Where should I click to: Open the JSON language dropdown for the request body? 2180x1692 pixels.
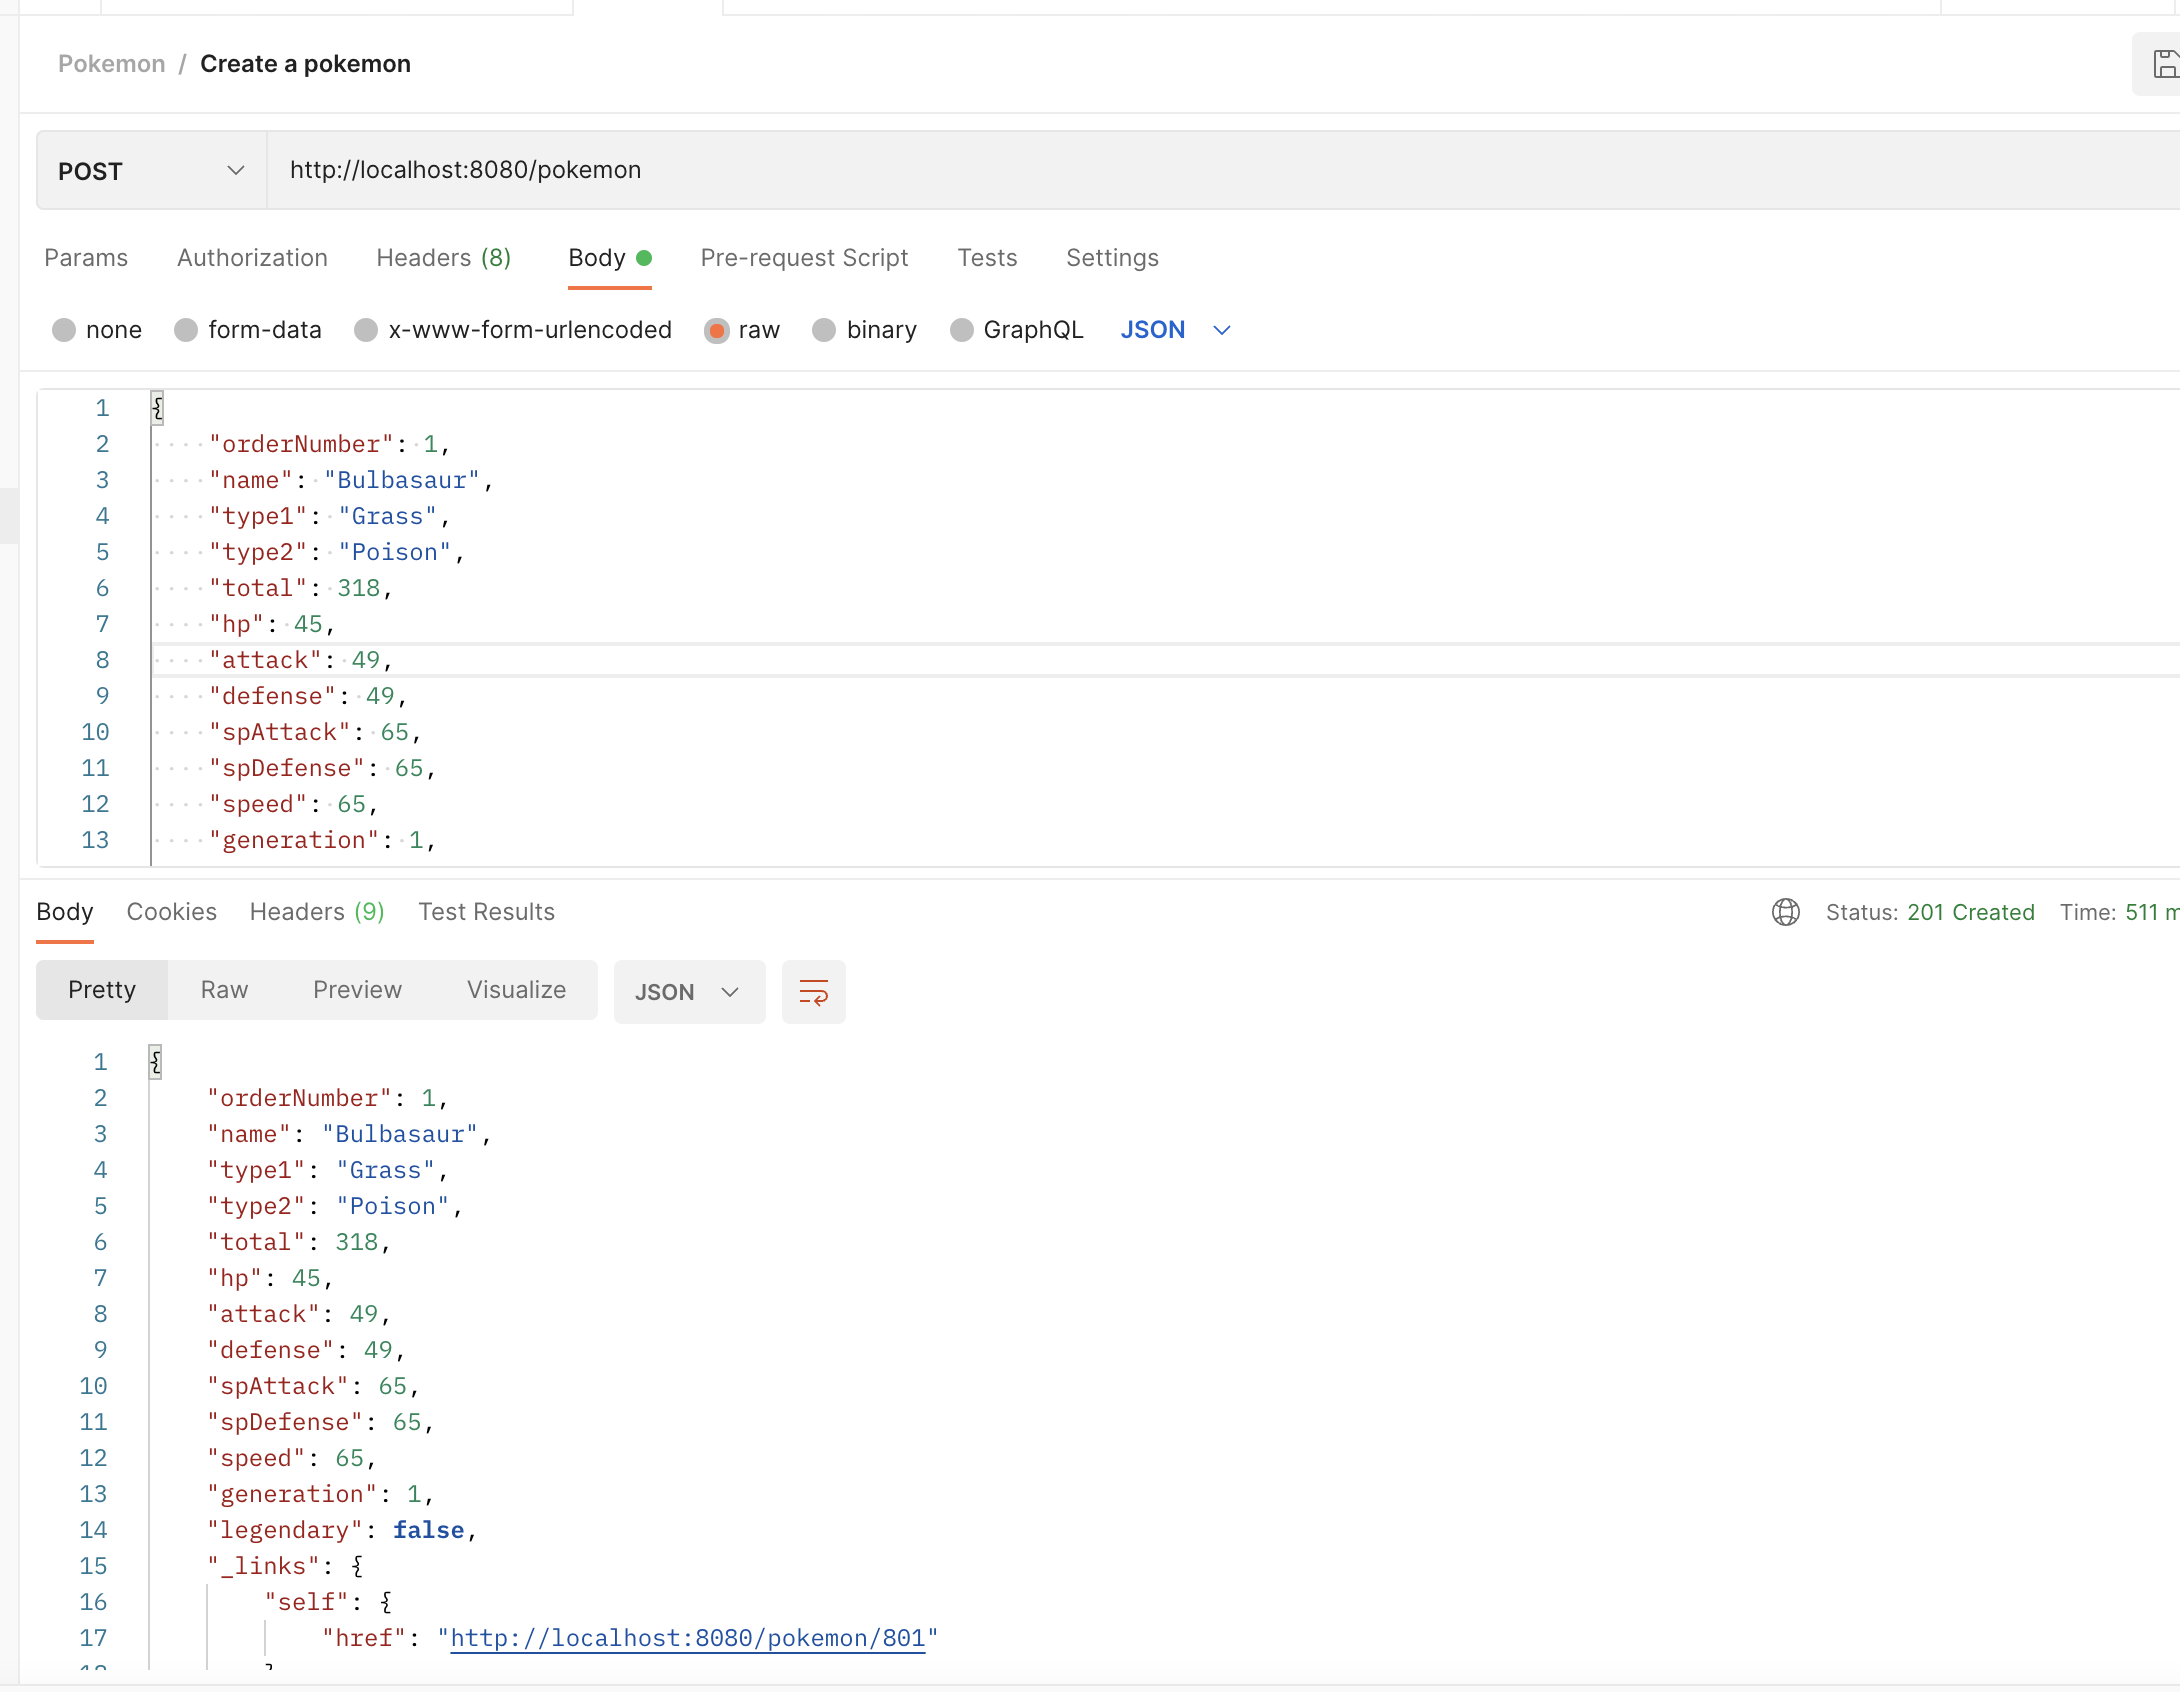[1176, 330]
